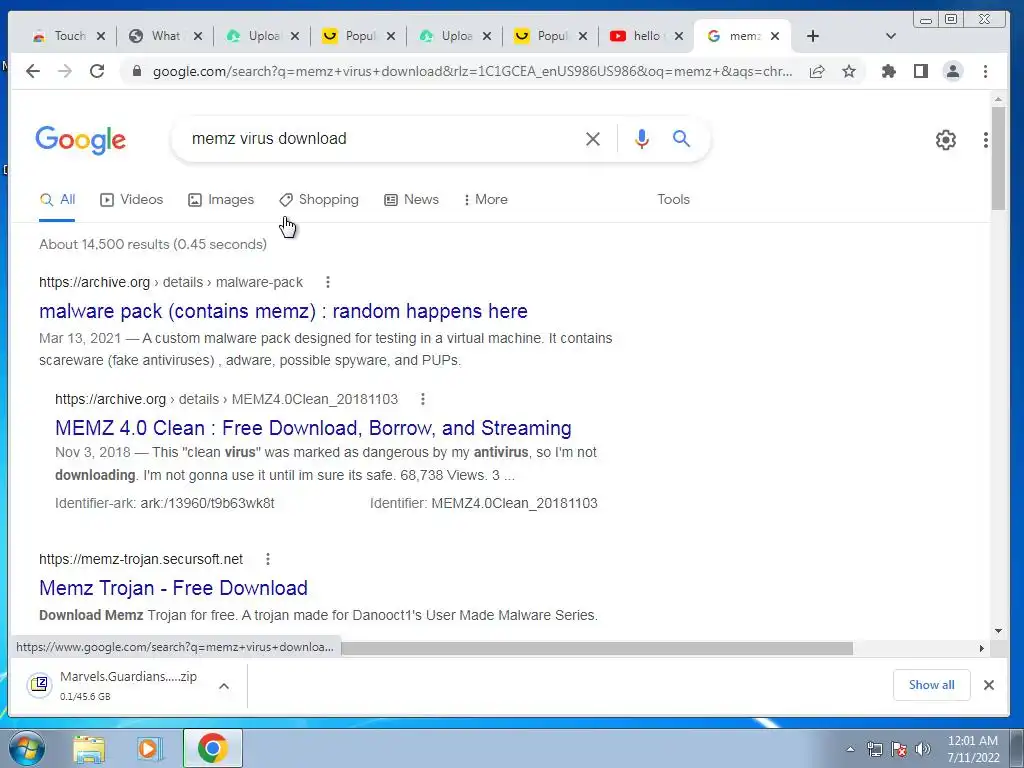Open Google apps dots menu
The width and height of the screenshot is (1024, 768).
985,140
